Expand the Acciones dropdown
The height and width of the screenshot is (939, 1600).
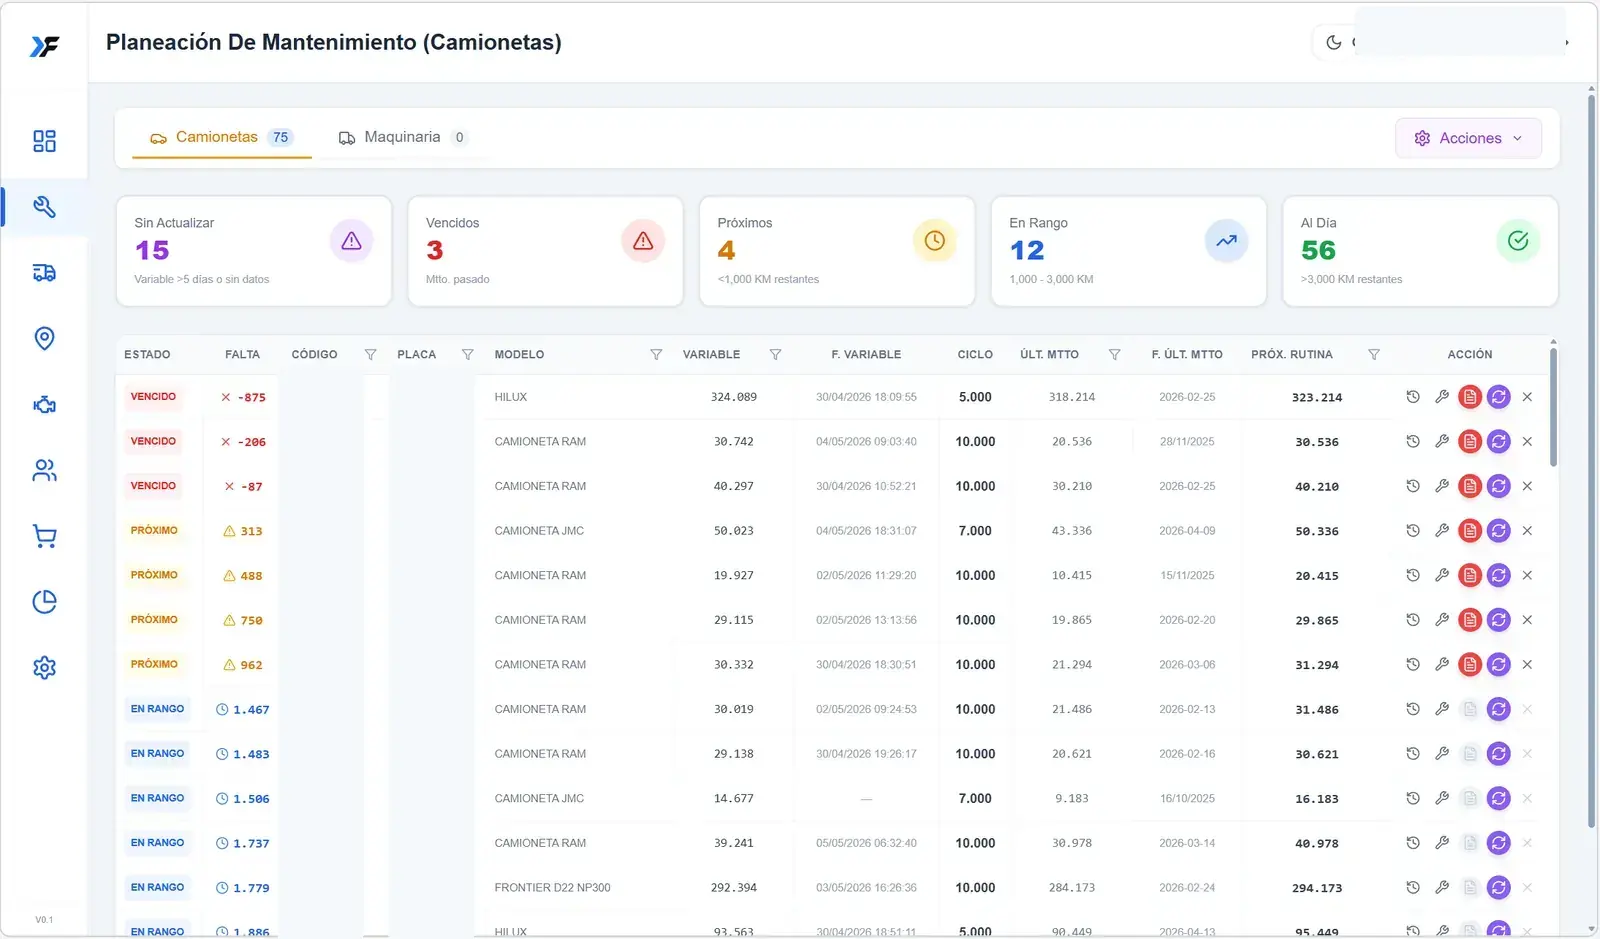[1468, 138]
